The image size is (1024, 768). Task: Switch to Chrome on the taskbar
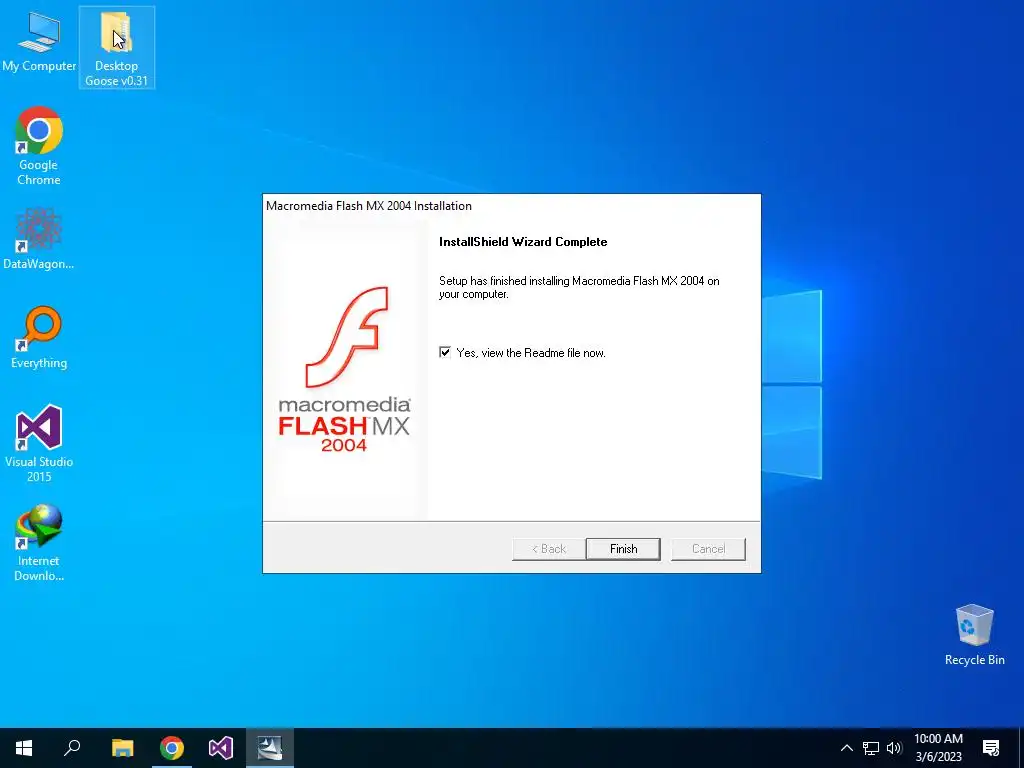click(172, 748)
